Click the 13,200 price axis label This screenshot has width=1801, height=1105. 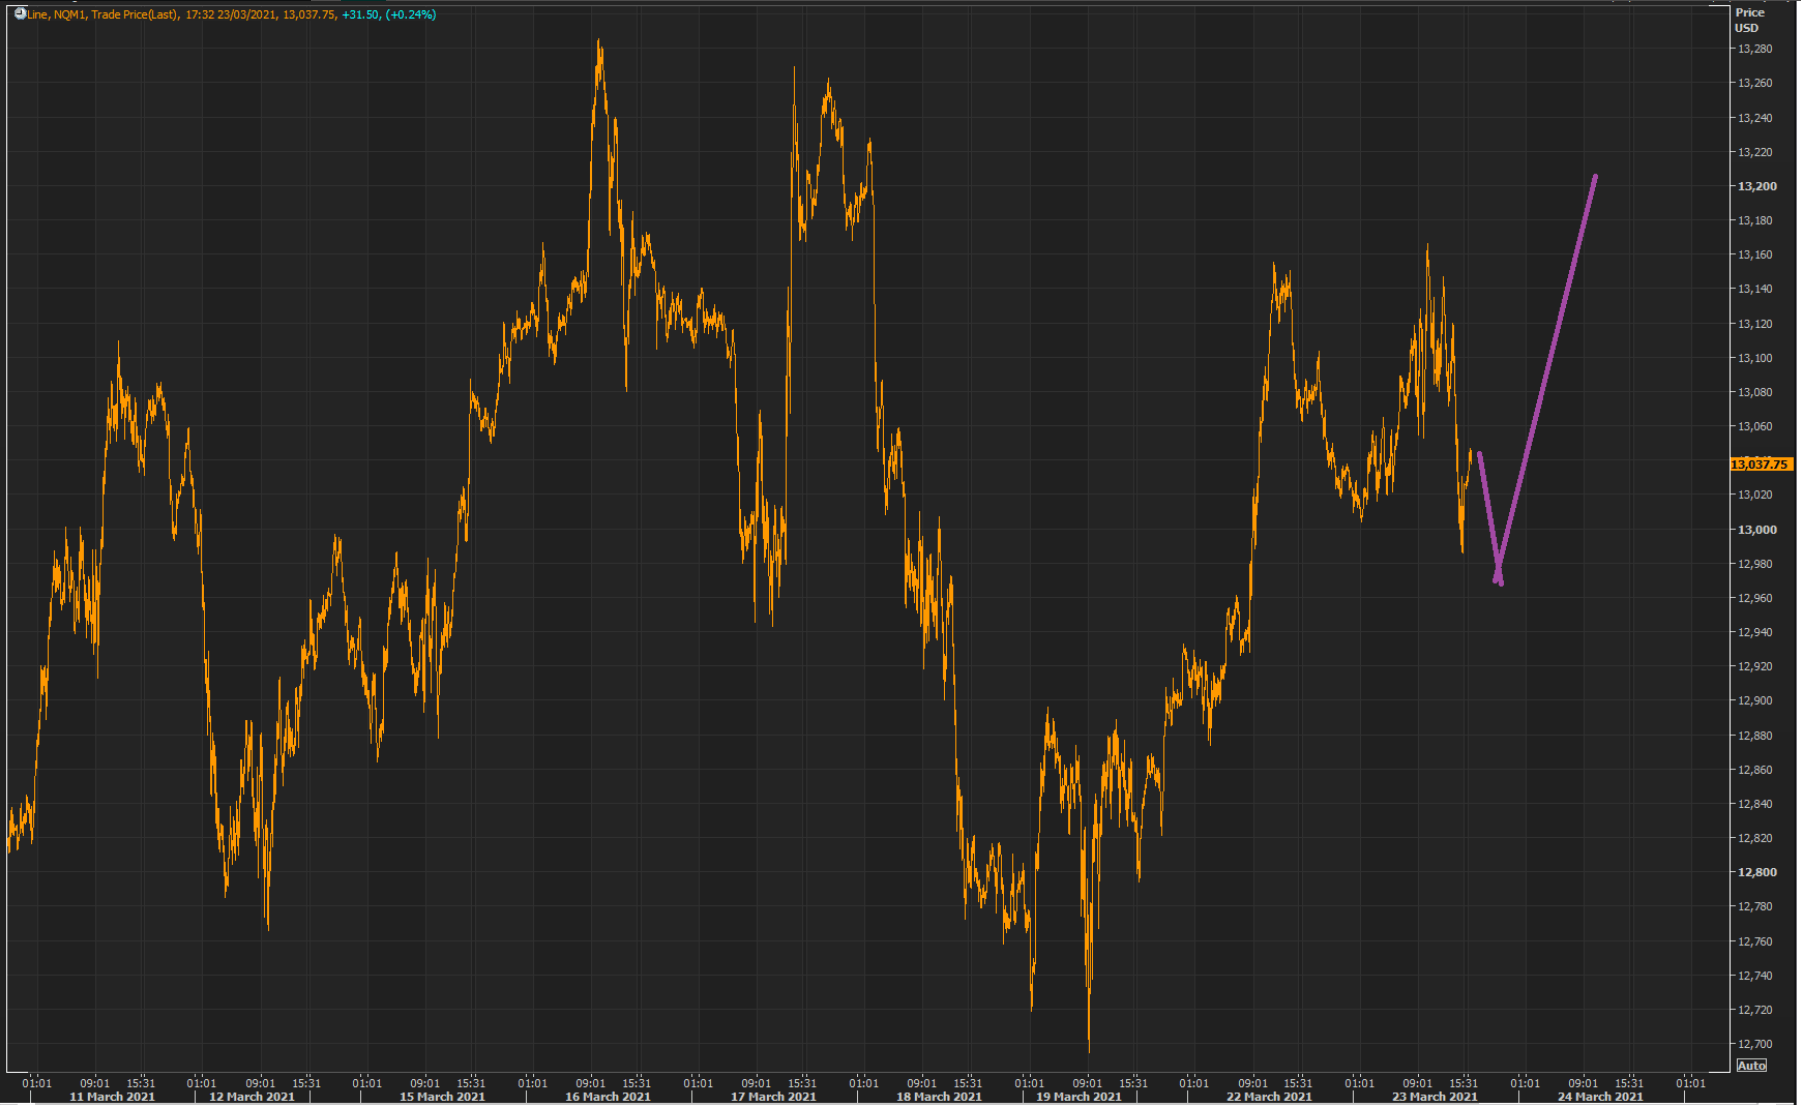[x=1756, y=186]
